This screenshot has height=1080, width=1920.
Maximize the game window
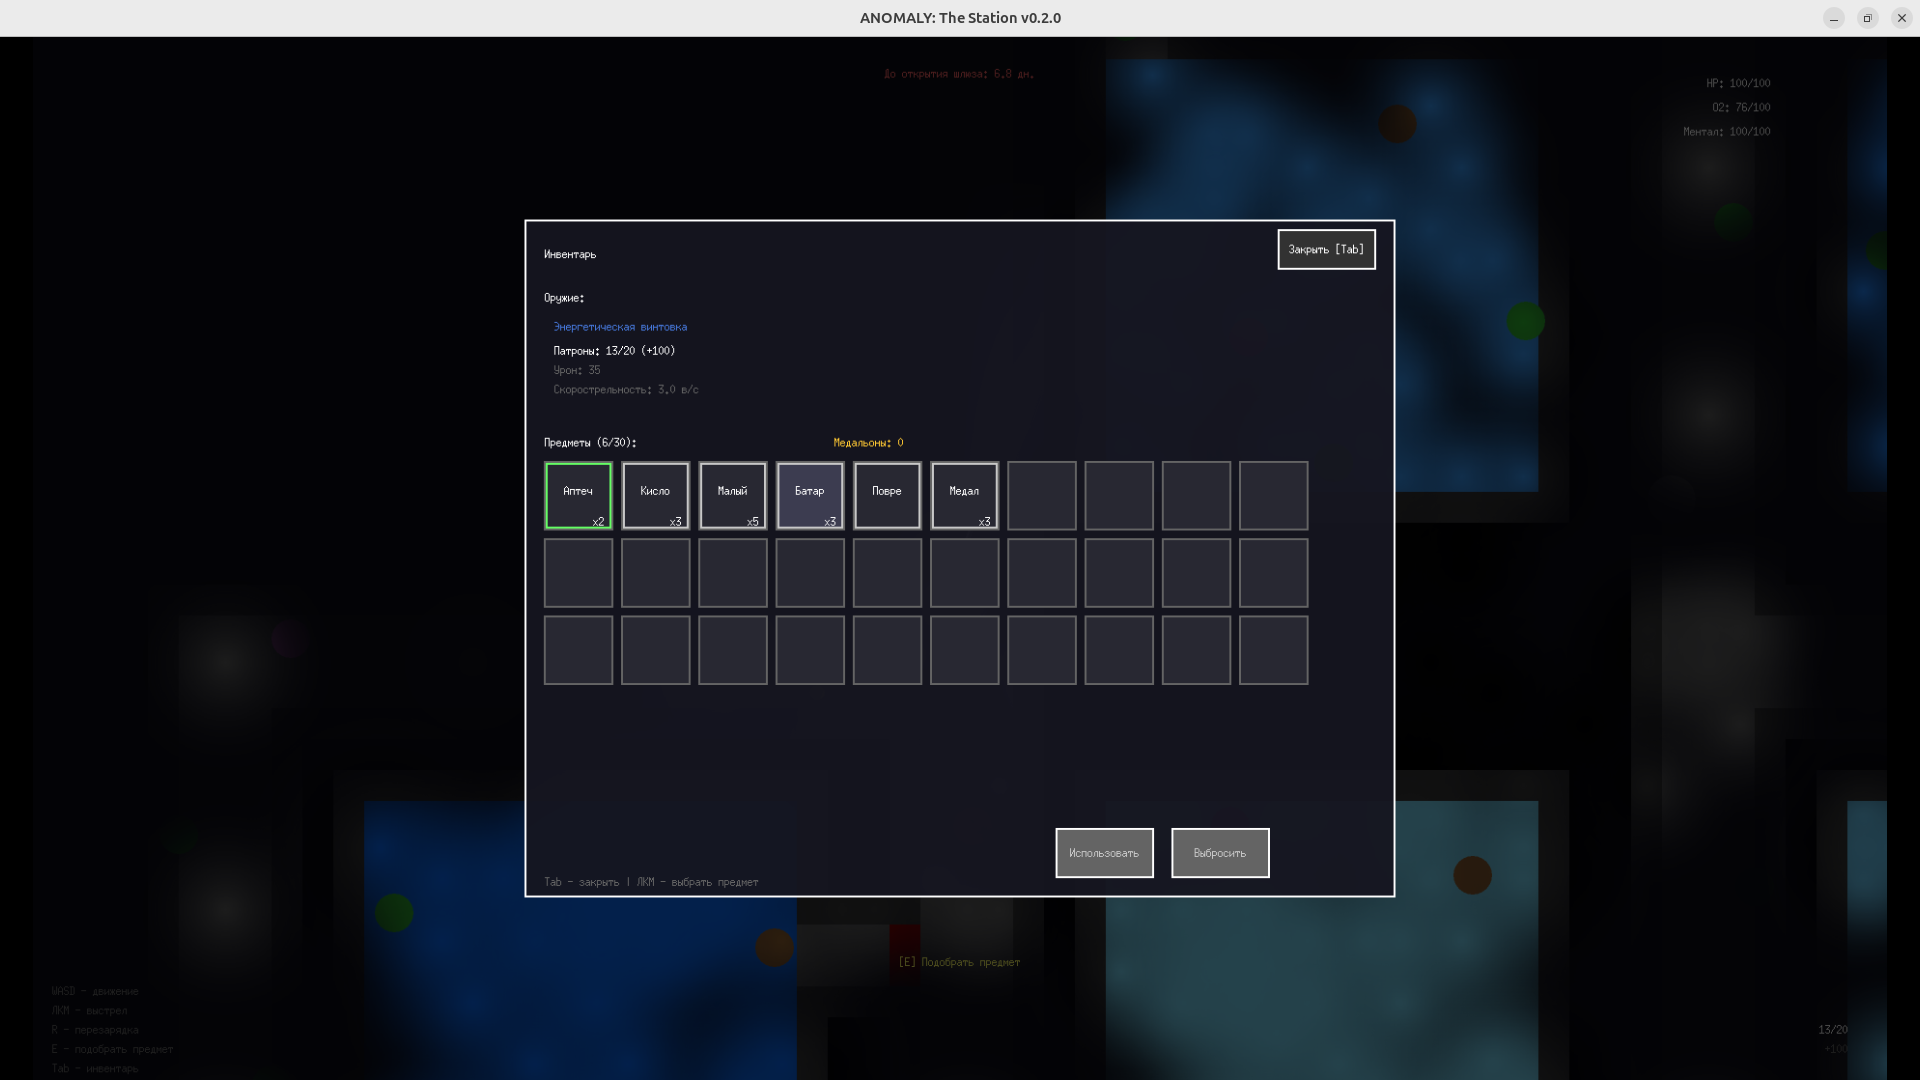click(x=1867, y=18)
